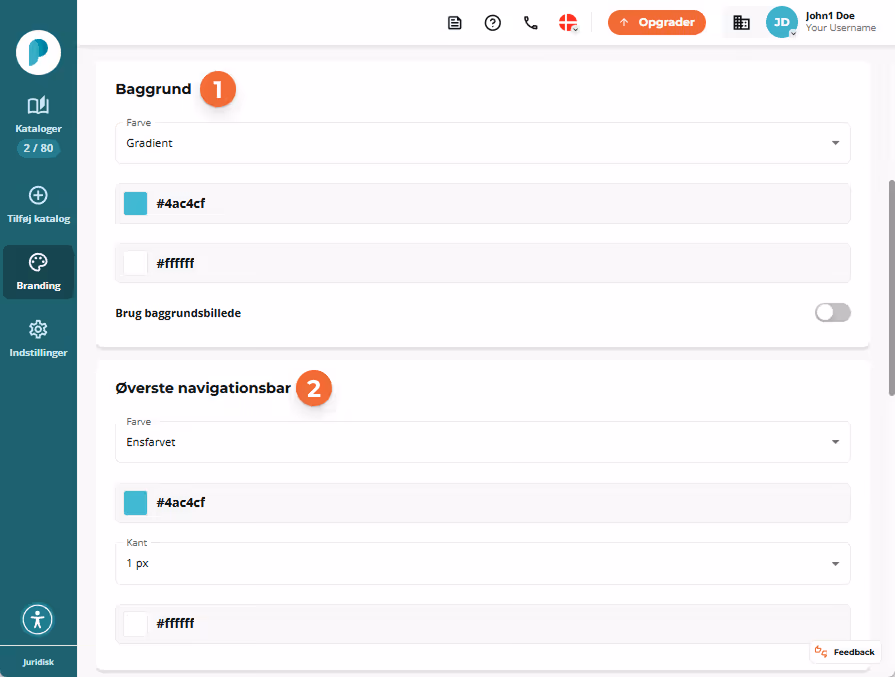Click the Opgrader button
The image size is (895, 677).
(x=657, y=22)
